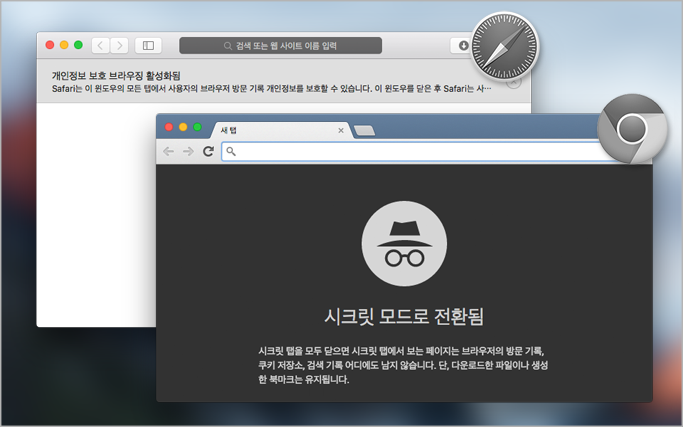Viewport: 683px width, 427px height.
Task: Maximize the Chrome window with green button
Action: (197, 127)
